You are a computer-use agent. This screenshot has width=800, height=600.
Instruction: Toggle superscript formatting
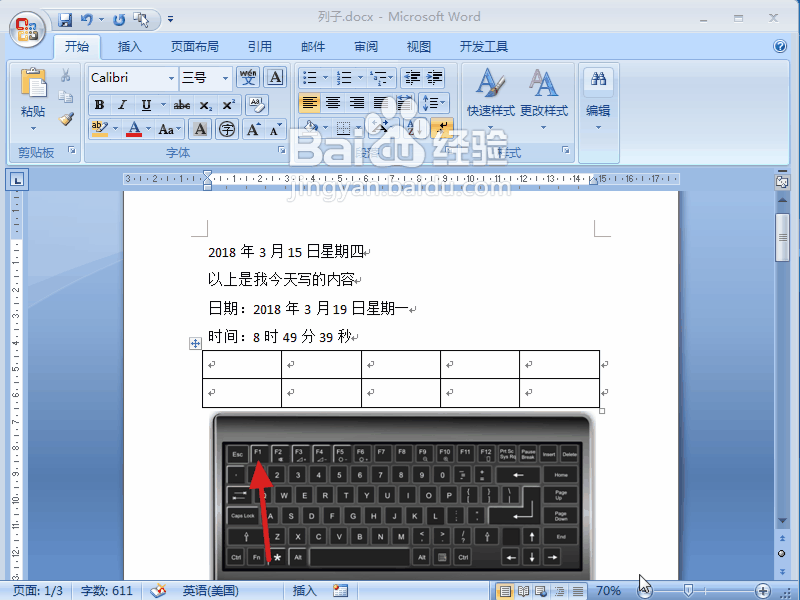[x=229, y=105]
